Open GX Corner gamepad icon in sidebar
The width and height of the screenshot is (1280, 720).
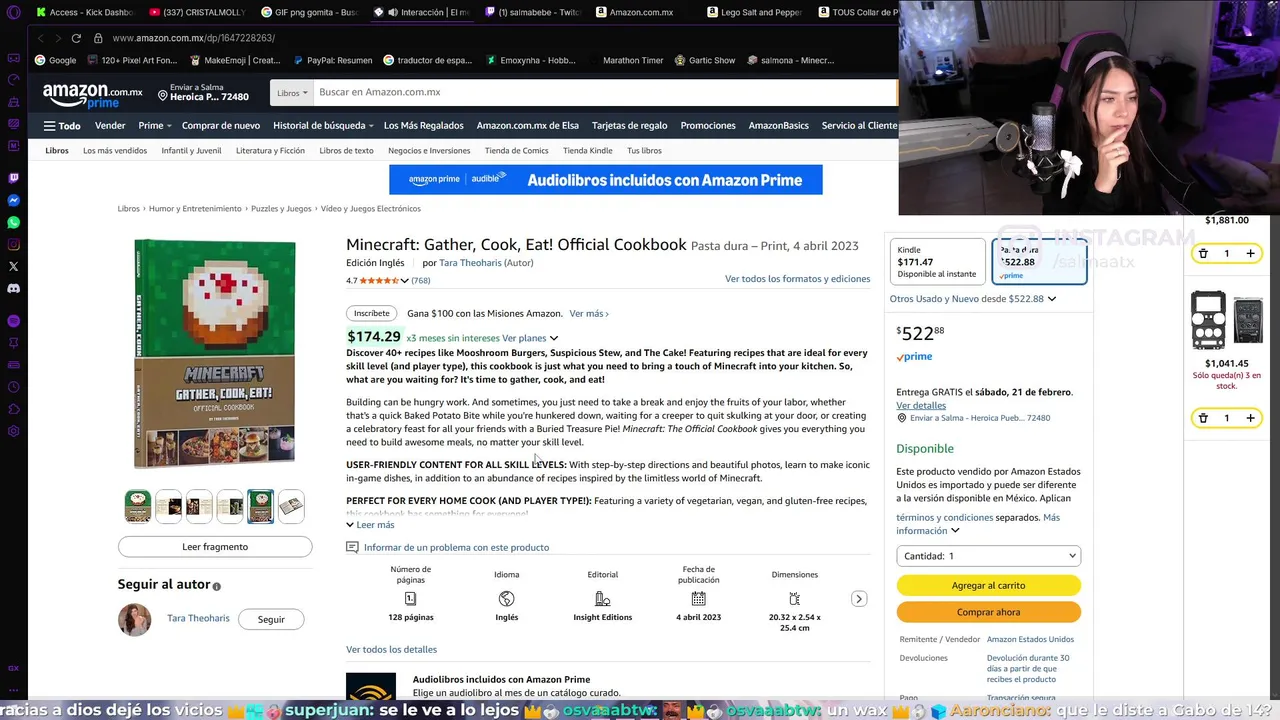[13, 58]
